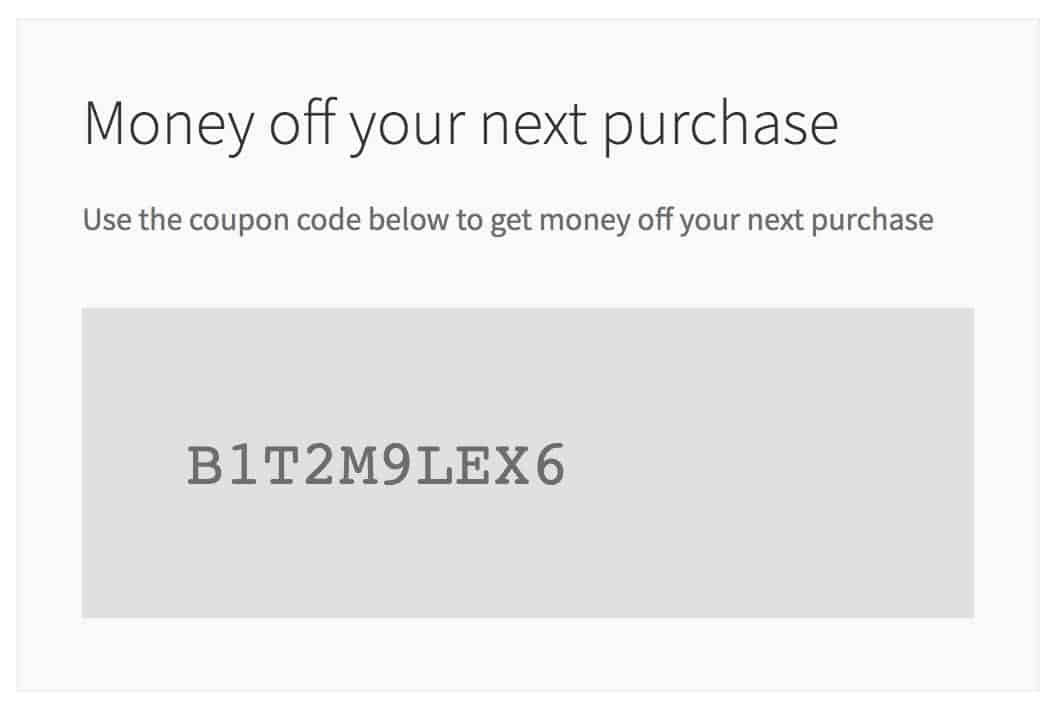Click the letter 'M' in the coupon code
The width and height of the screenshot is (1060, 712).
point(357,465)
